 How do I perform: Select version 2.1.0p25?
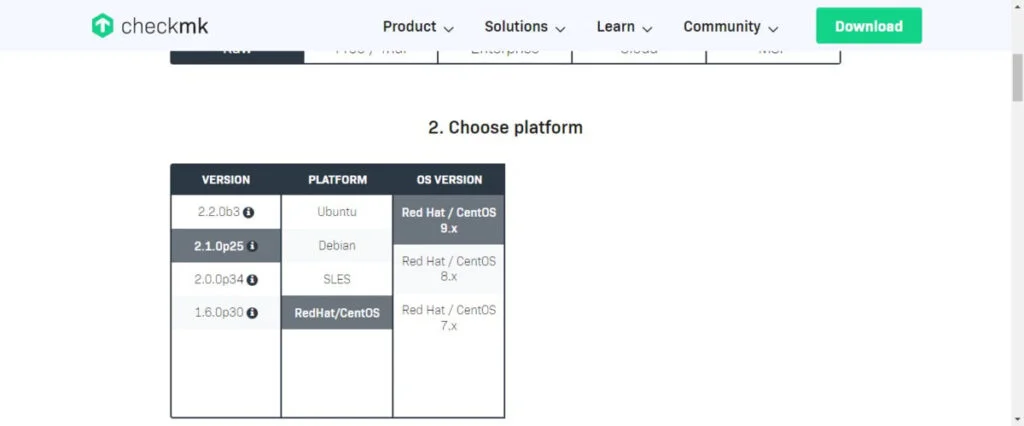pos(226,246)
